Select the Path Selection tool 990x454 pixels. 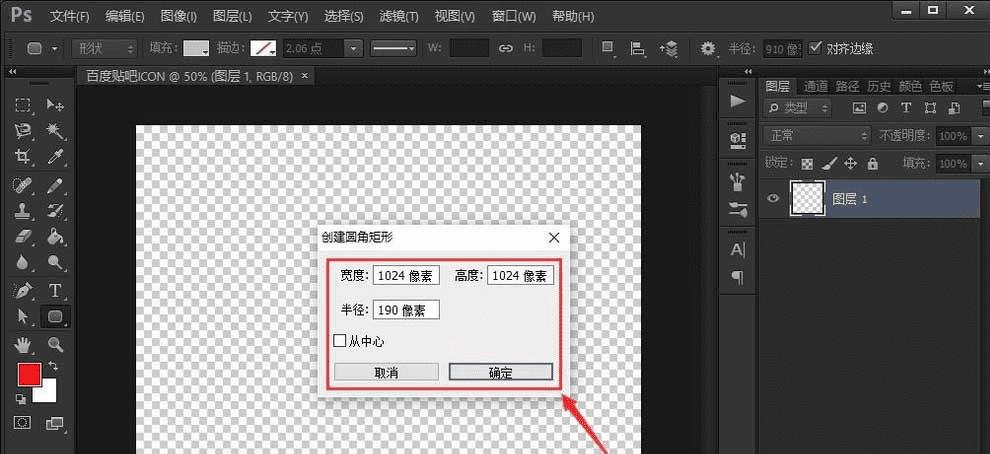pyautogui.click(x=23, y=316)
